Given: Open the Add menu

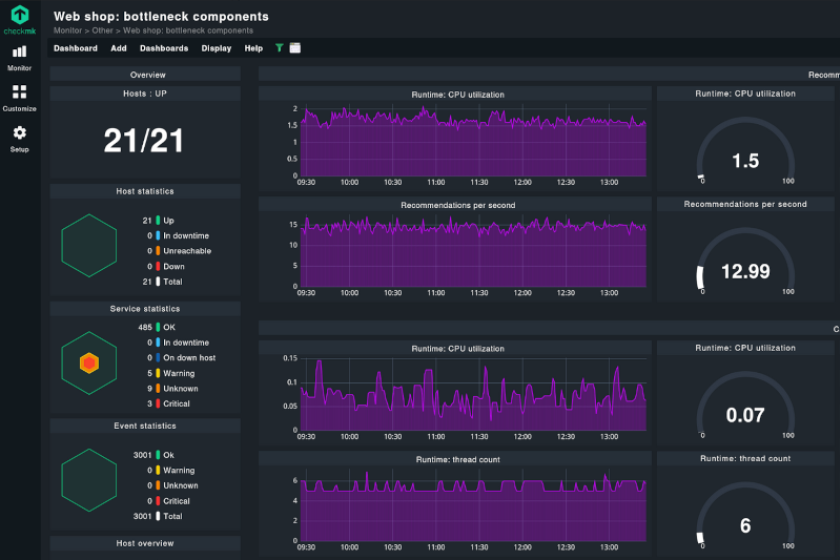Looking at the screenshot, I should tap(118, 48).
